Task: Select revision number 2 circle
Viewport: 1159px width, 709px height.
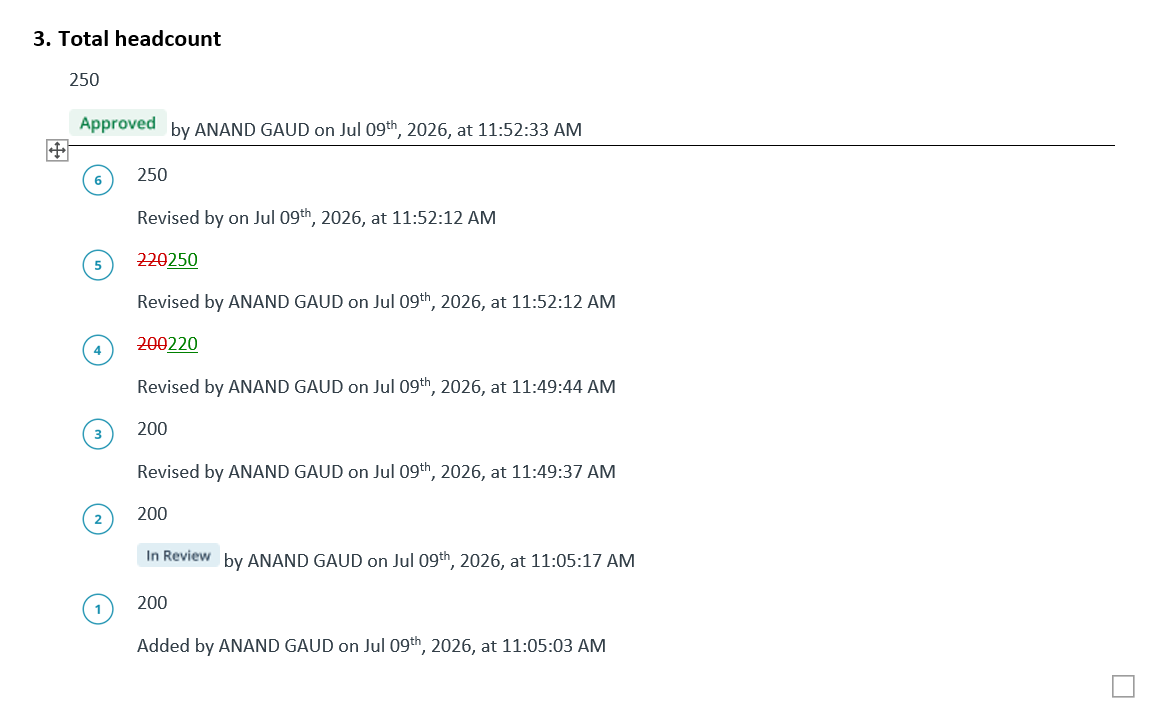Action: [98, 519]
